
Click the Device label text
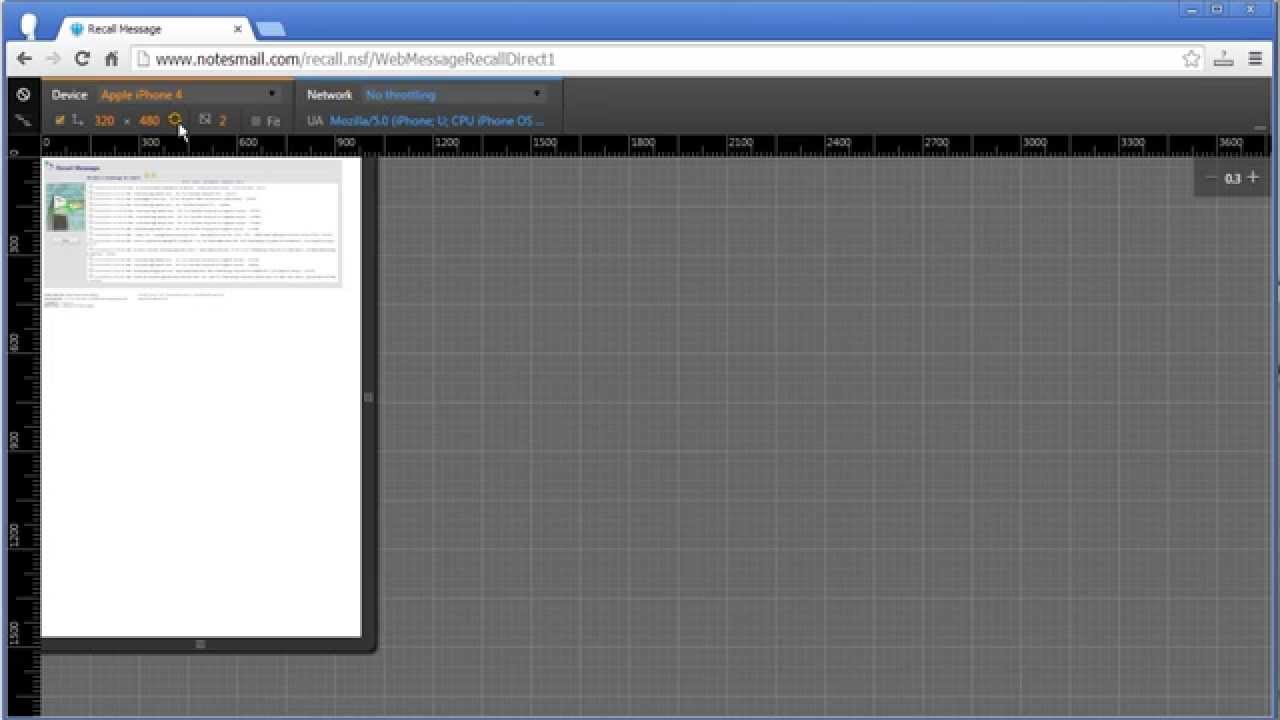tap(70, 95)
